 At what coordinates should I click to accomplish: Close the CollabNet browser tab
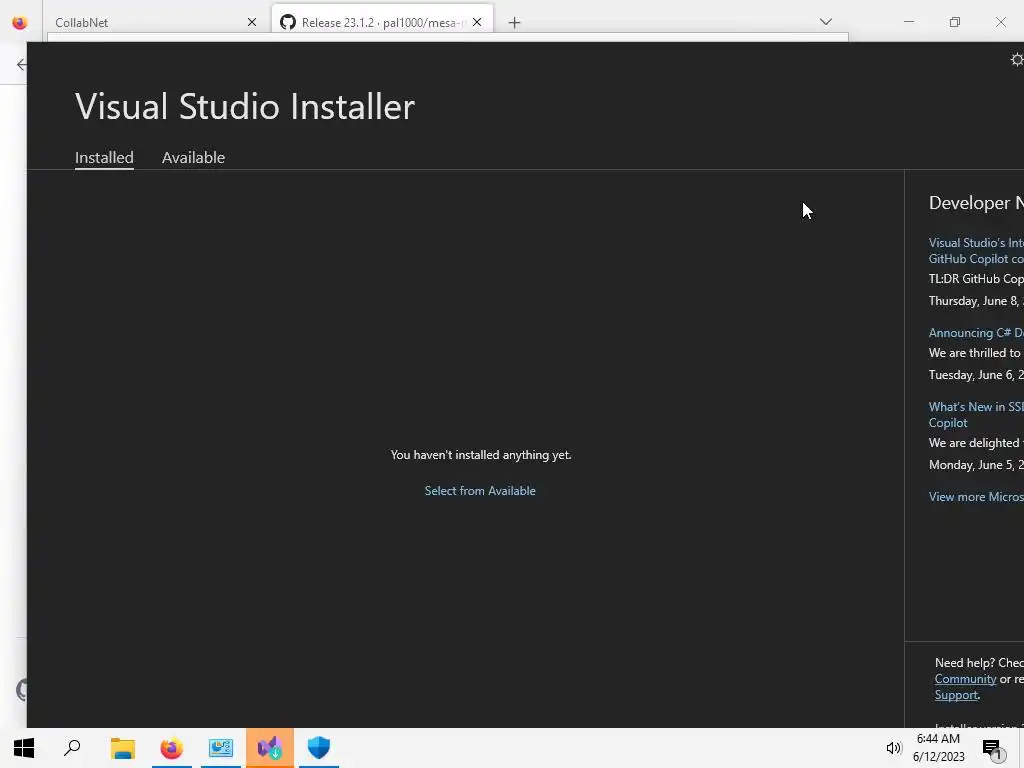click(252, 22)
